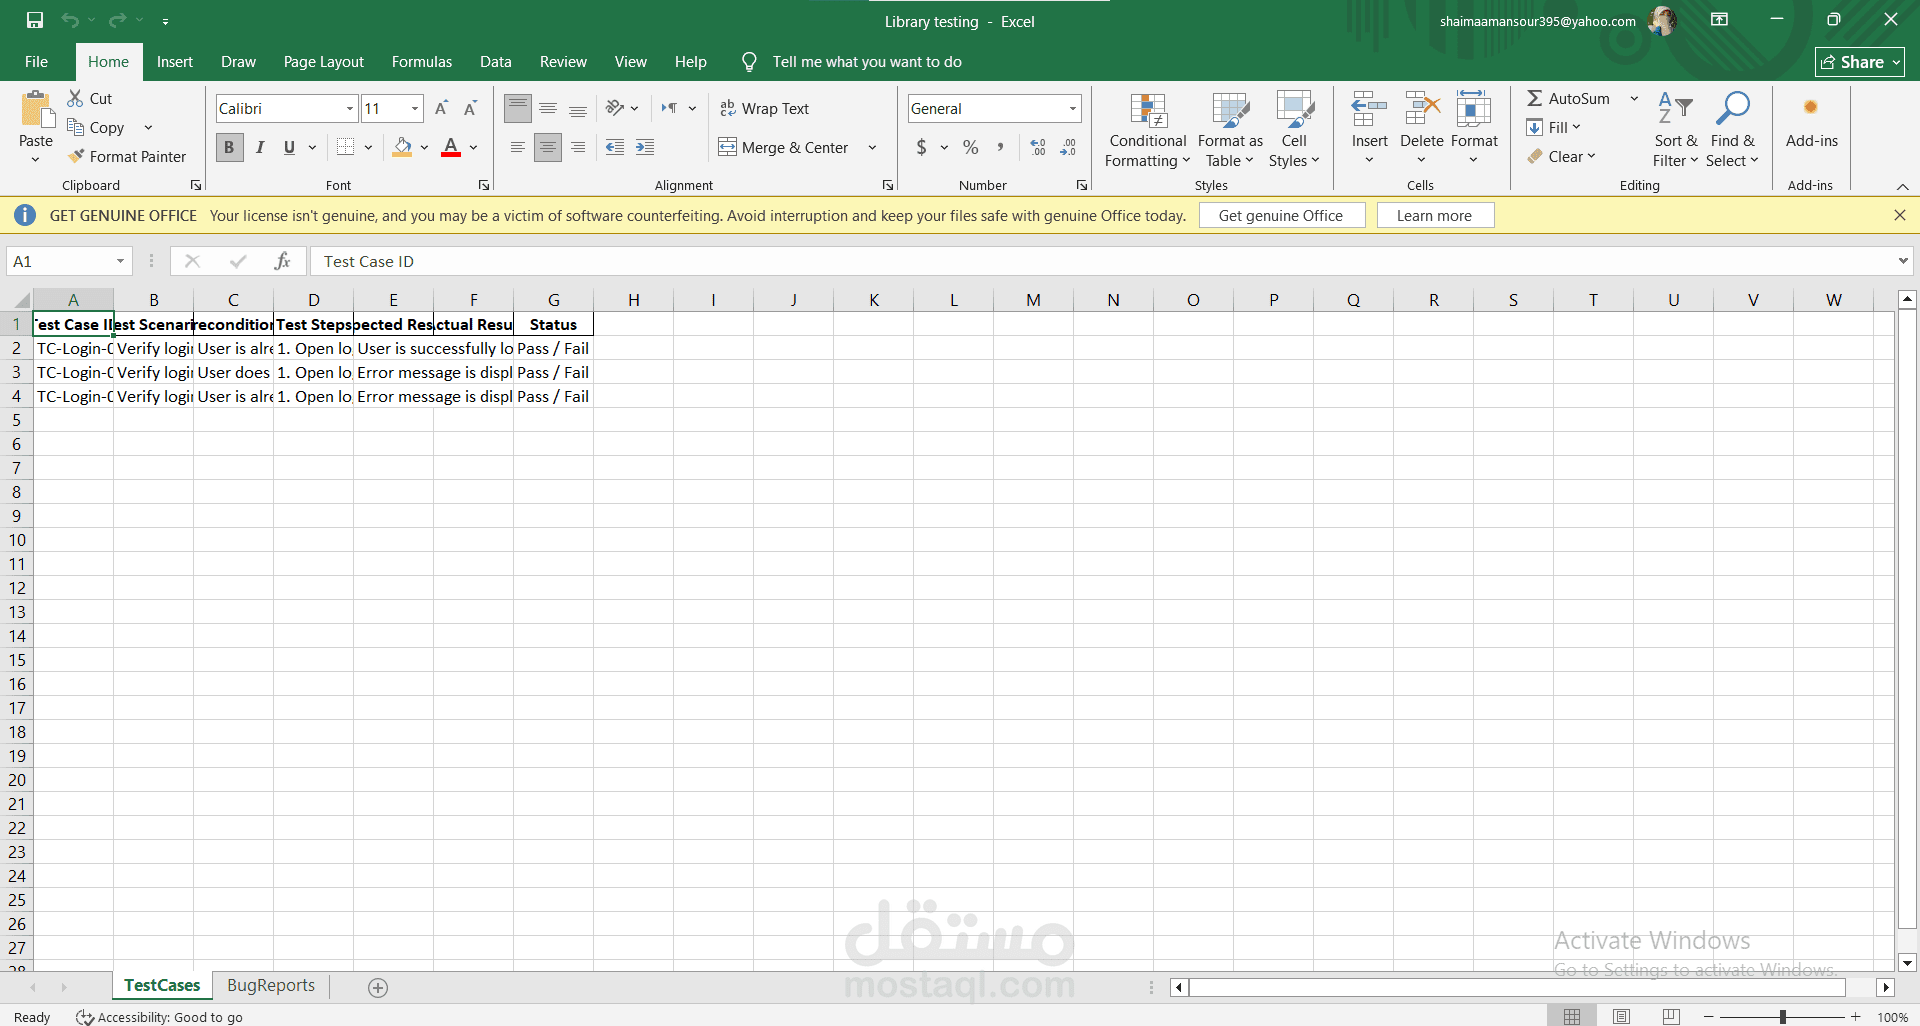Open the Clear menu button
The width and height of the screenshot is (1920, 1026).
(x=1561, y=156)
